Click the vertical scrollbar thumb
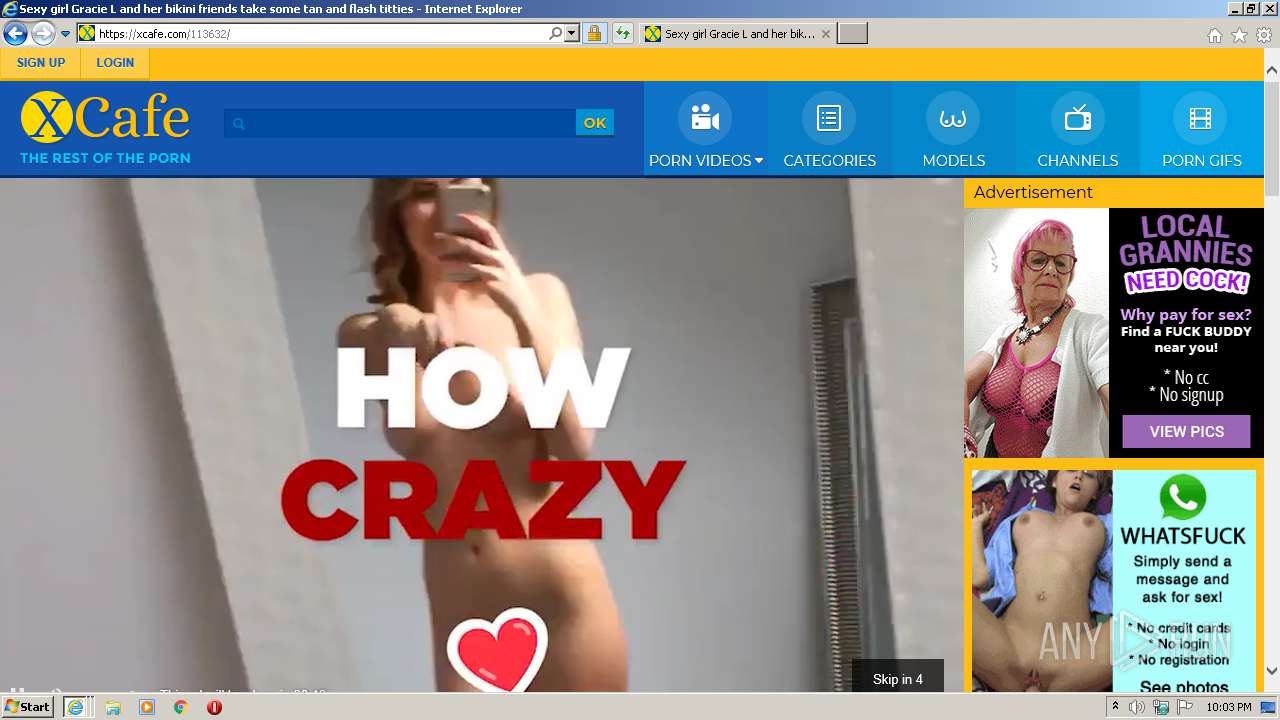Viewport: 1280px width, 720px height. pos(1272,139)
